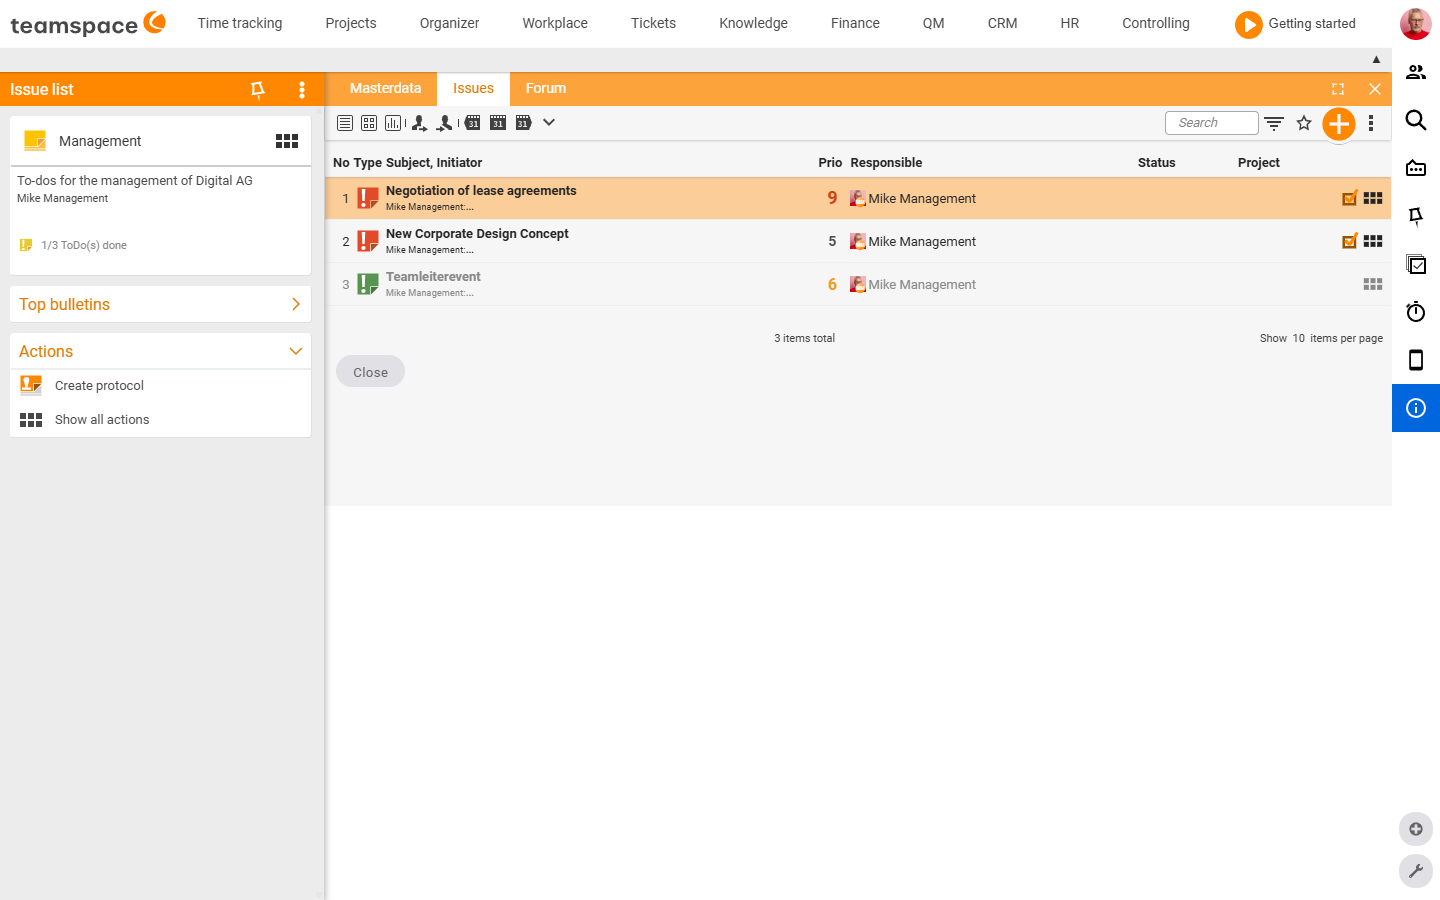Toggle fullscreen for the issues panel
The height and width of the screenshot is (900, 1440).
(1338, 89)
